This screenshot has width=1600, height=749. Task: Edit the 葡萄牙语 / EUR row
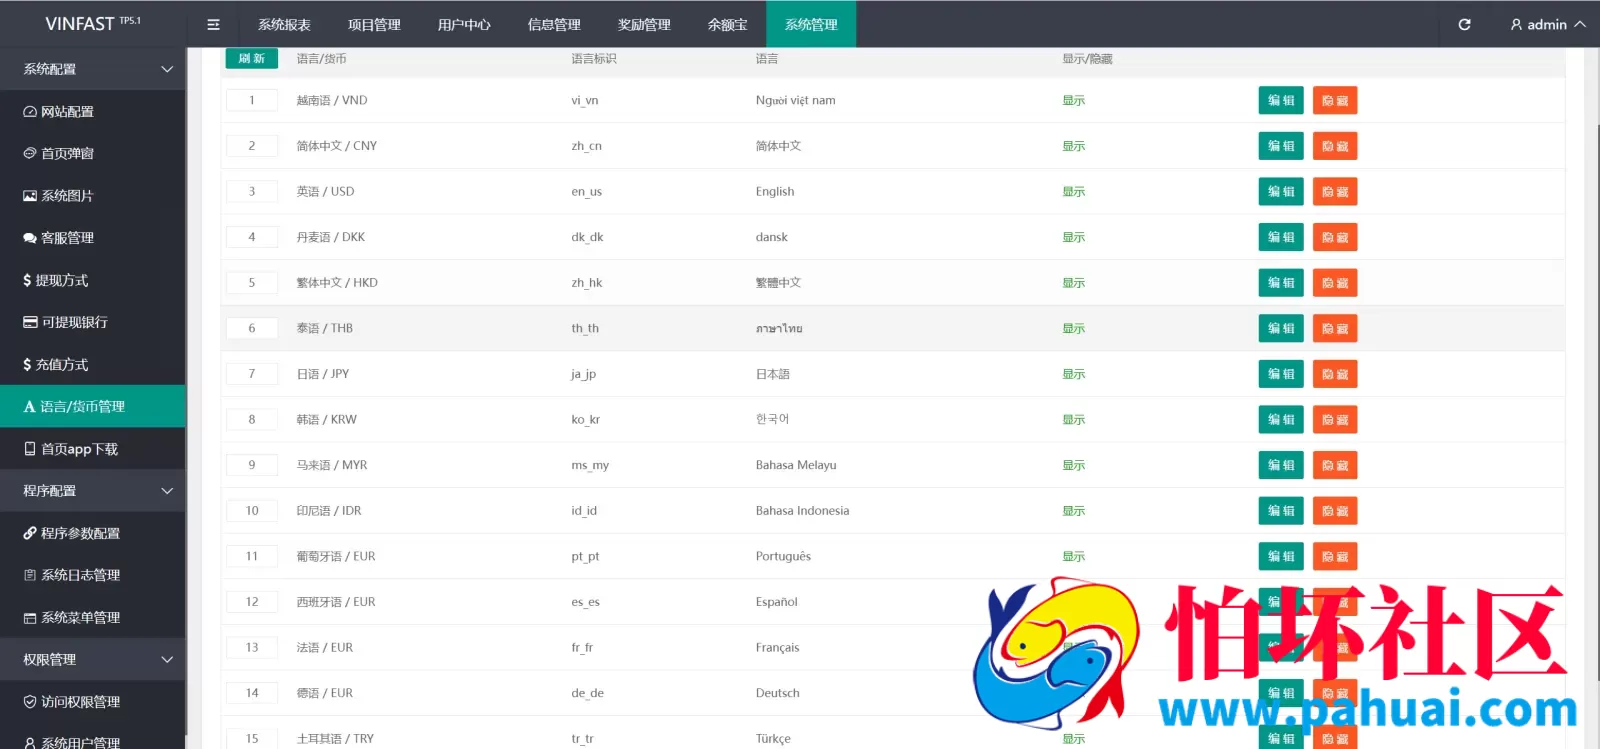click(x=1281, y=556)
